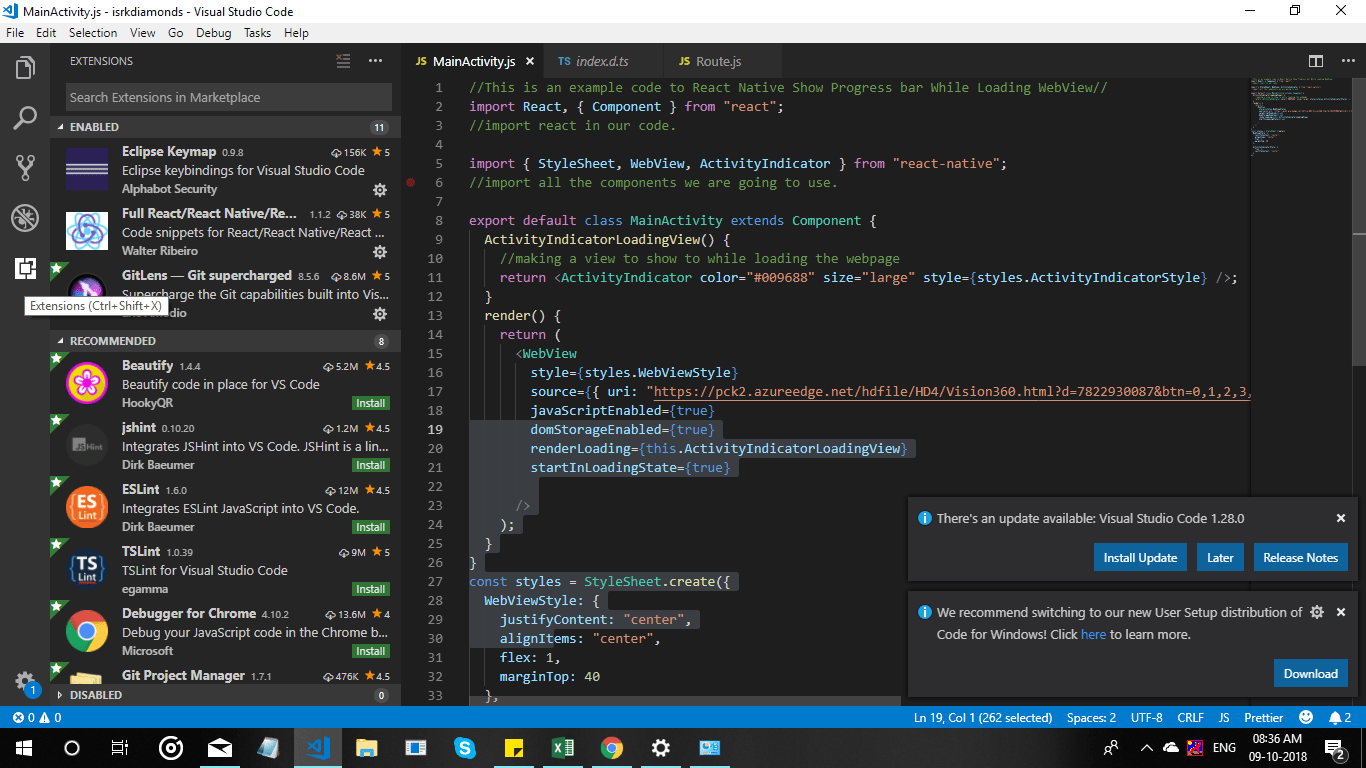This screenshot has height=768, width=1366.
Task: Open the GitLens extension settings gear
Action: 380,314
